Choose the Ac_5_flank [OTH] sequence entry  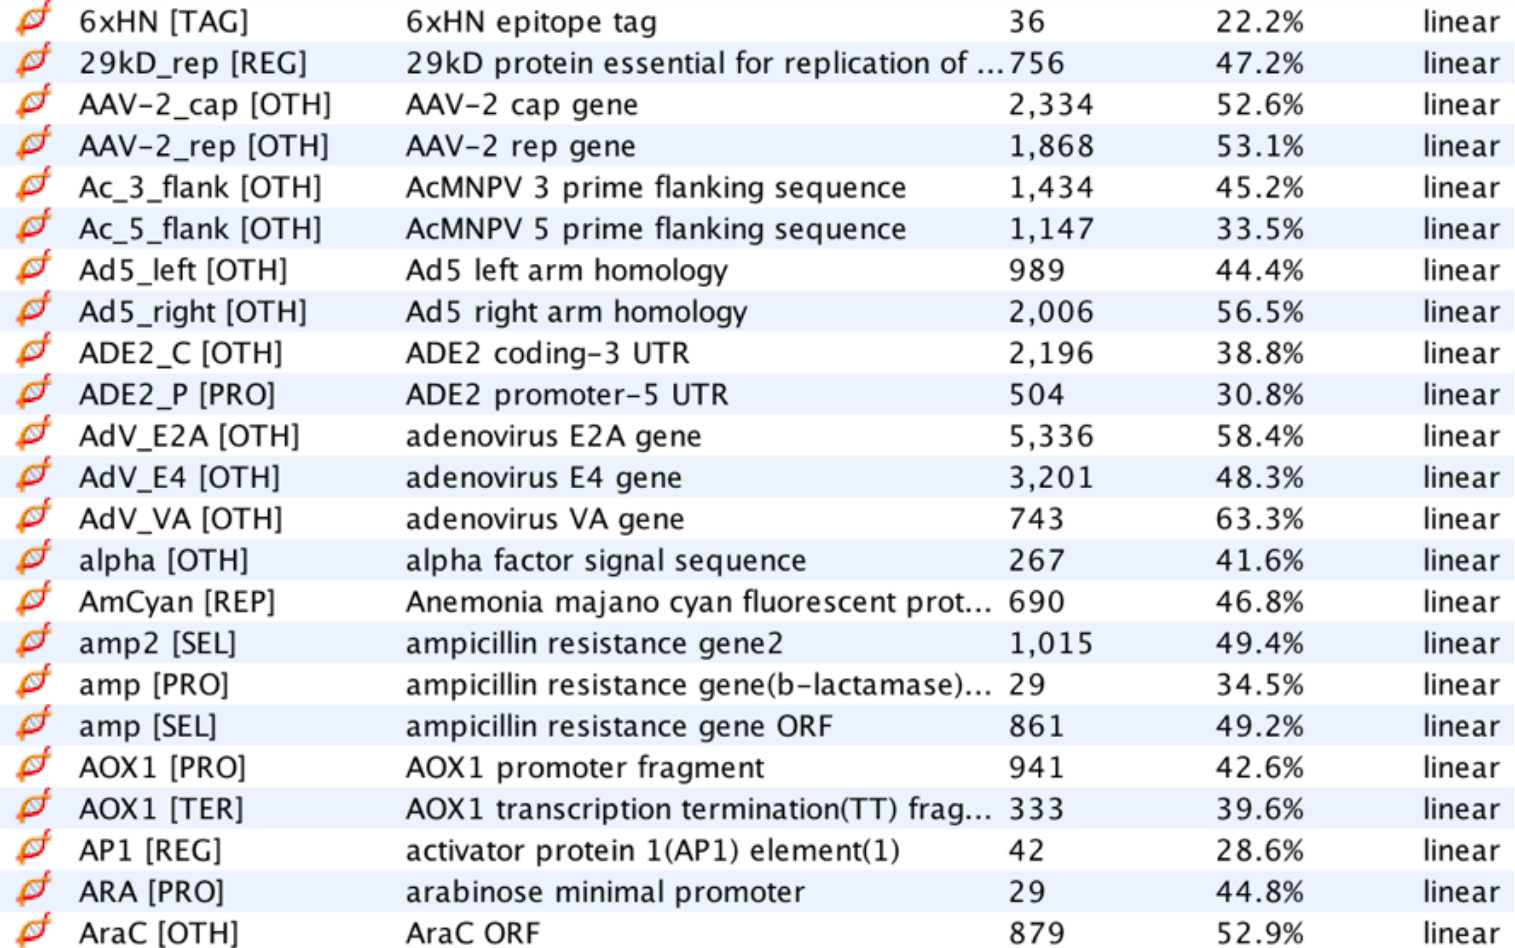pyautogui.click(x=200, y=229)
